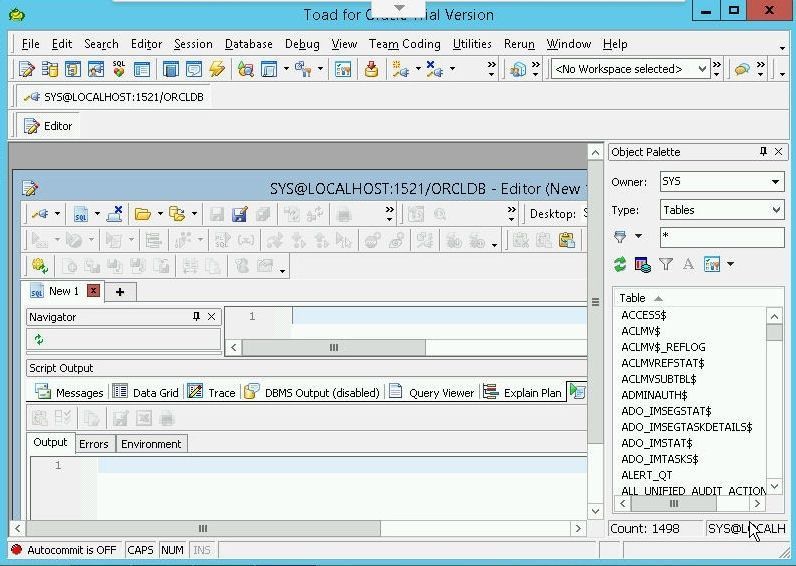Screen dimensions: 796x566
Task: Close the Object Palette panel
Action: pos(779,152)
